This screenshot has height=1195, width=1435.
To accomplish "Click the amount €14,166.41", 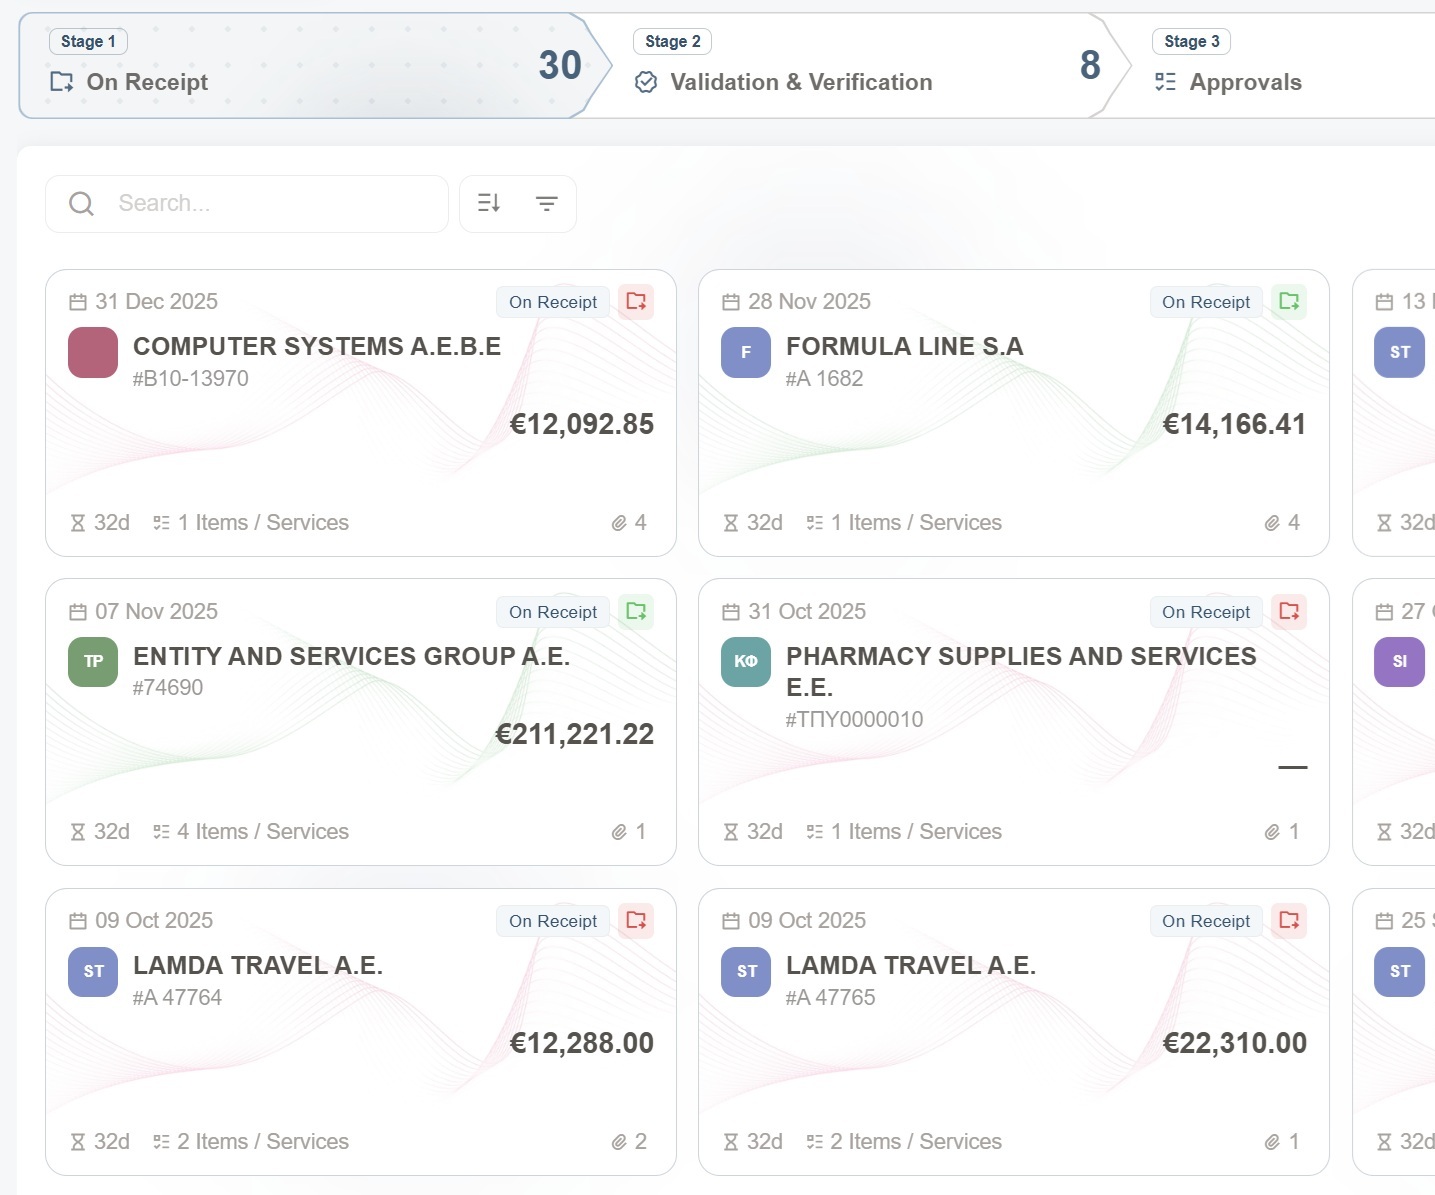I will point(1235,424).
